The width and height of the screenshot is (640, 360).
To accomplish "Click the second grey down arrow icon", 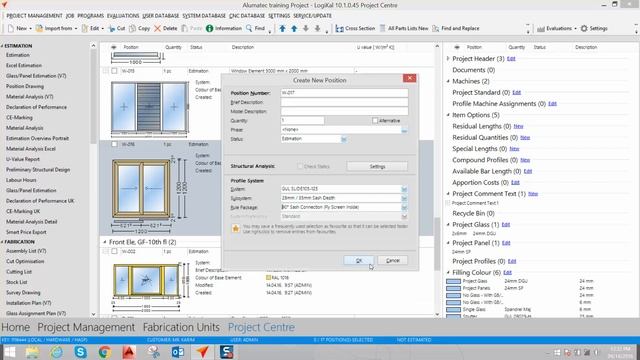I will 318,28.
